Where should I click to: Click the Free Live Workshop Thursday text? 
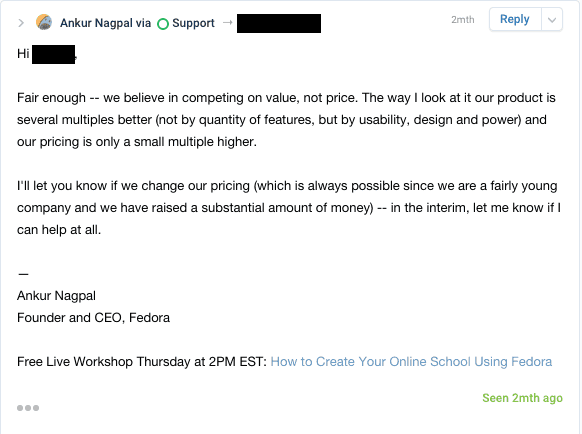(x=142, y=362)
